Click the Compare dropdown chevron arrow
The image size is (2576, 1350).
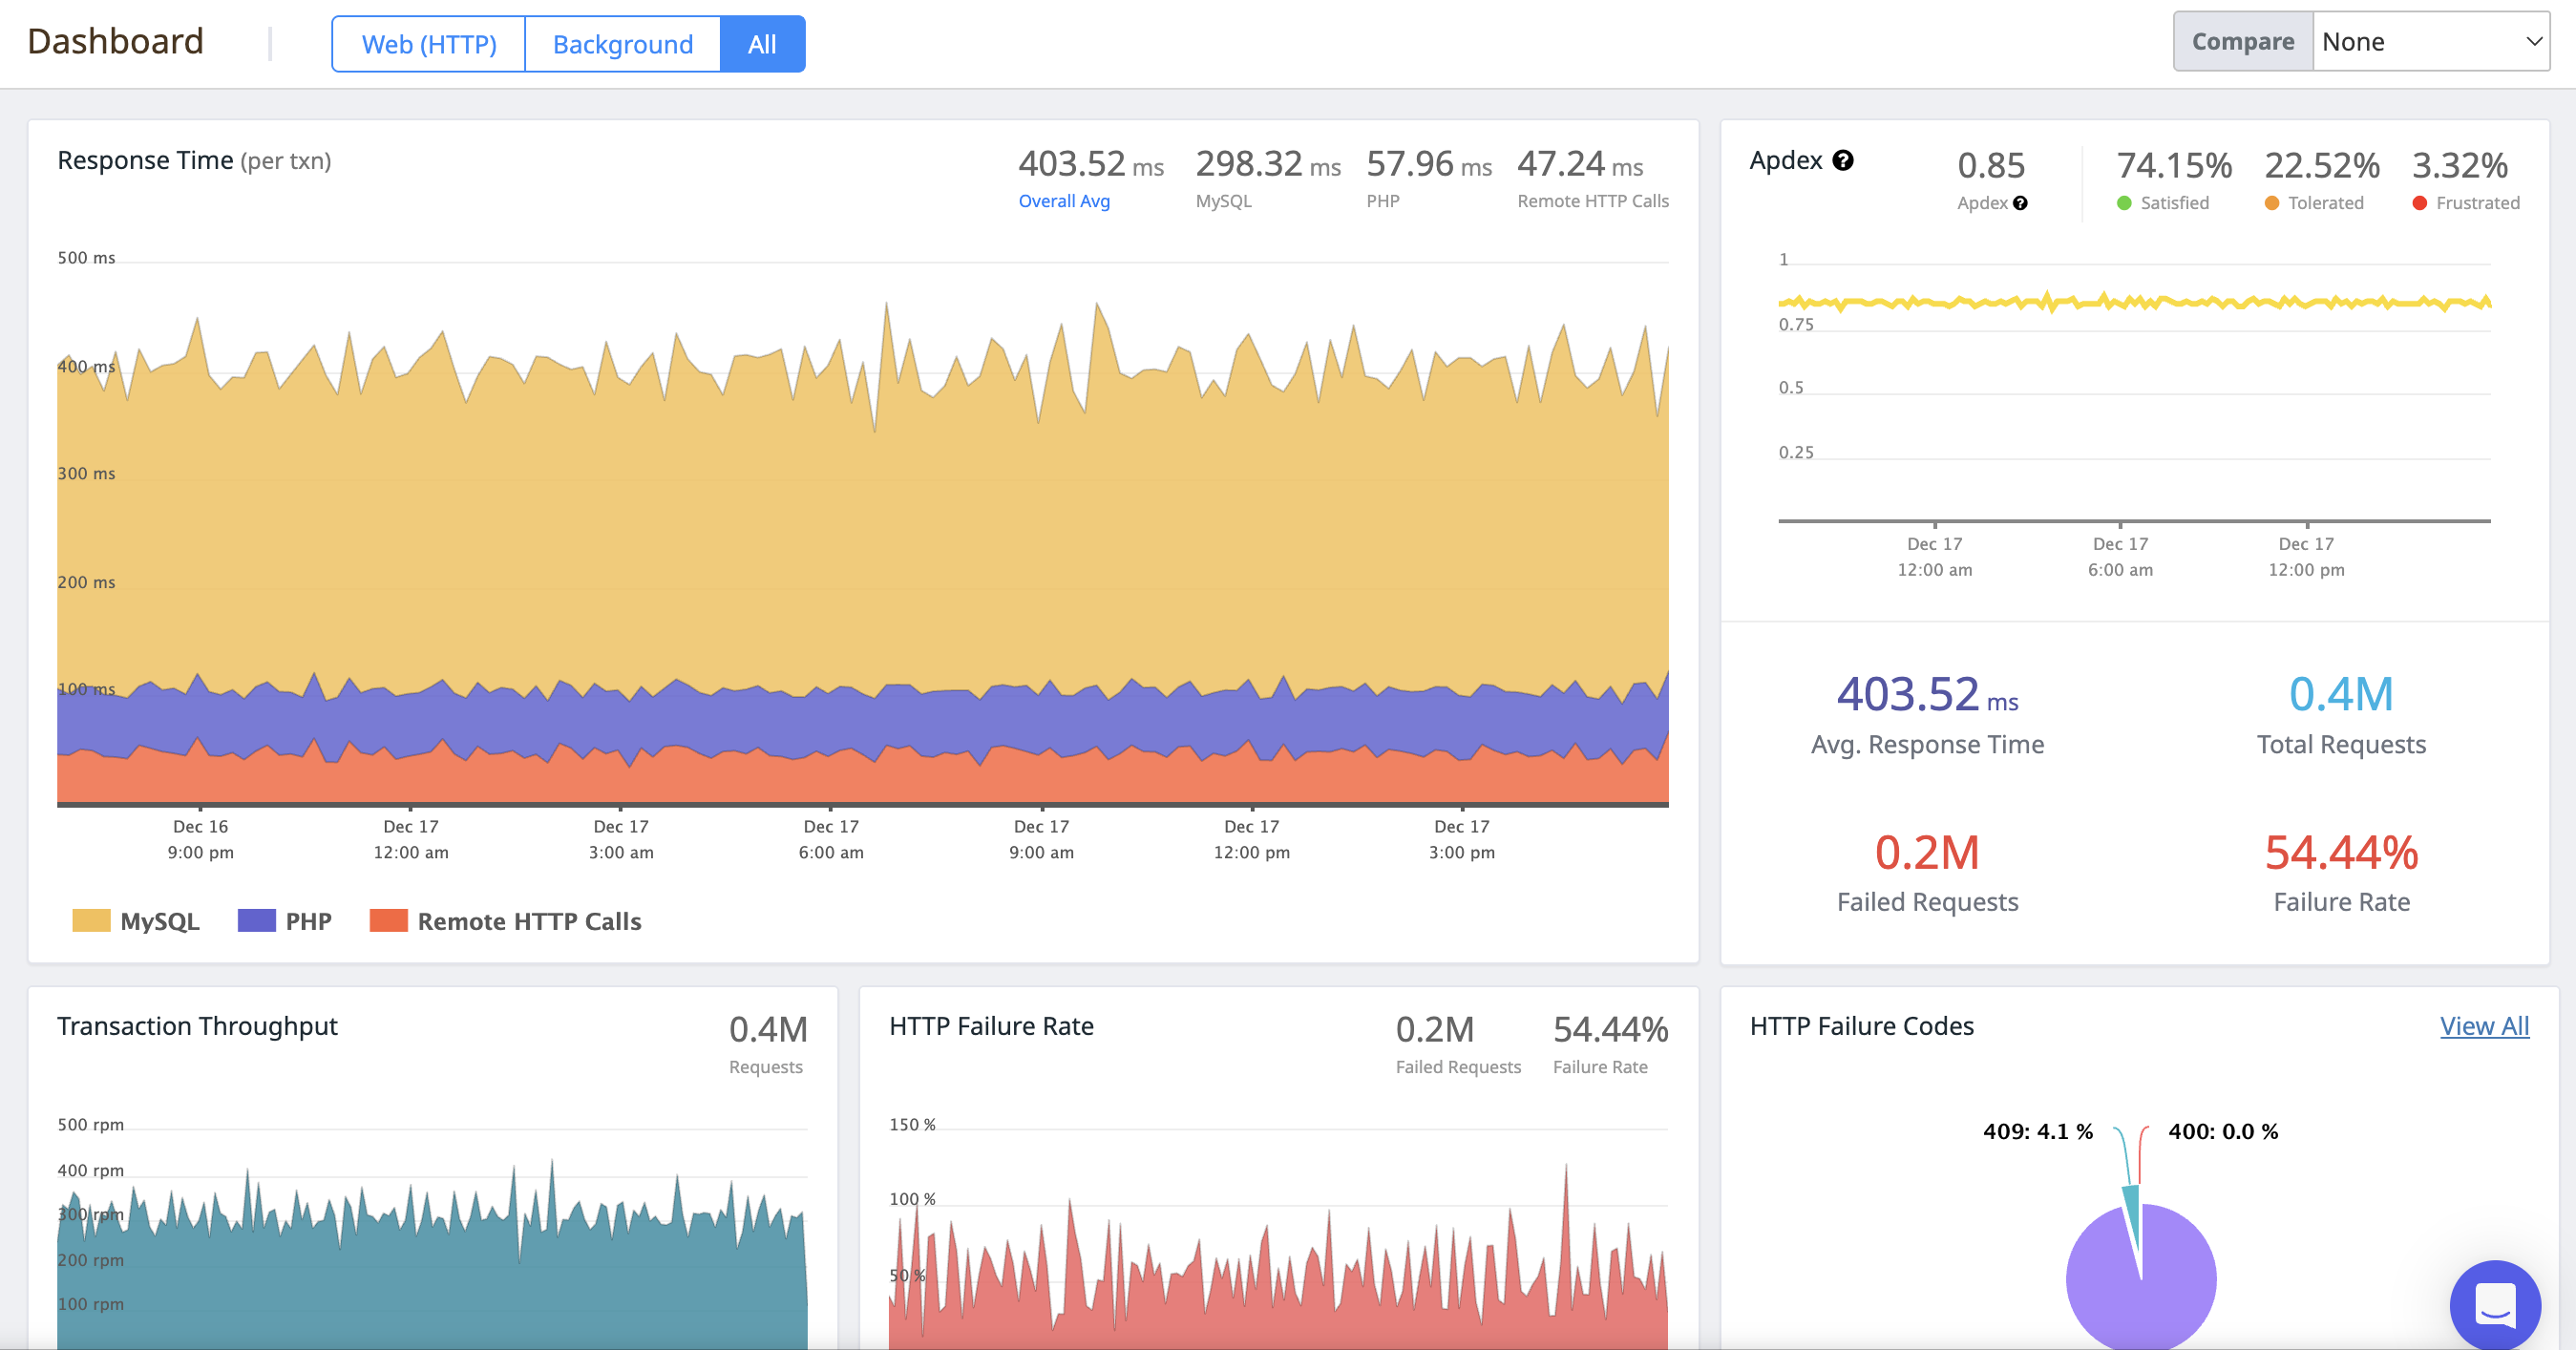(x=2533, y=42)
